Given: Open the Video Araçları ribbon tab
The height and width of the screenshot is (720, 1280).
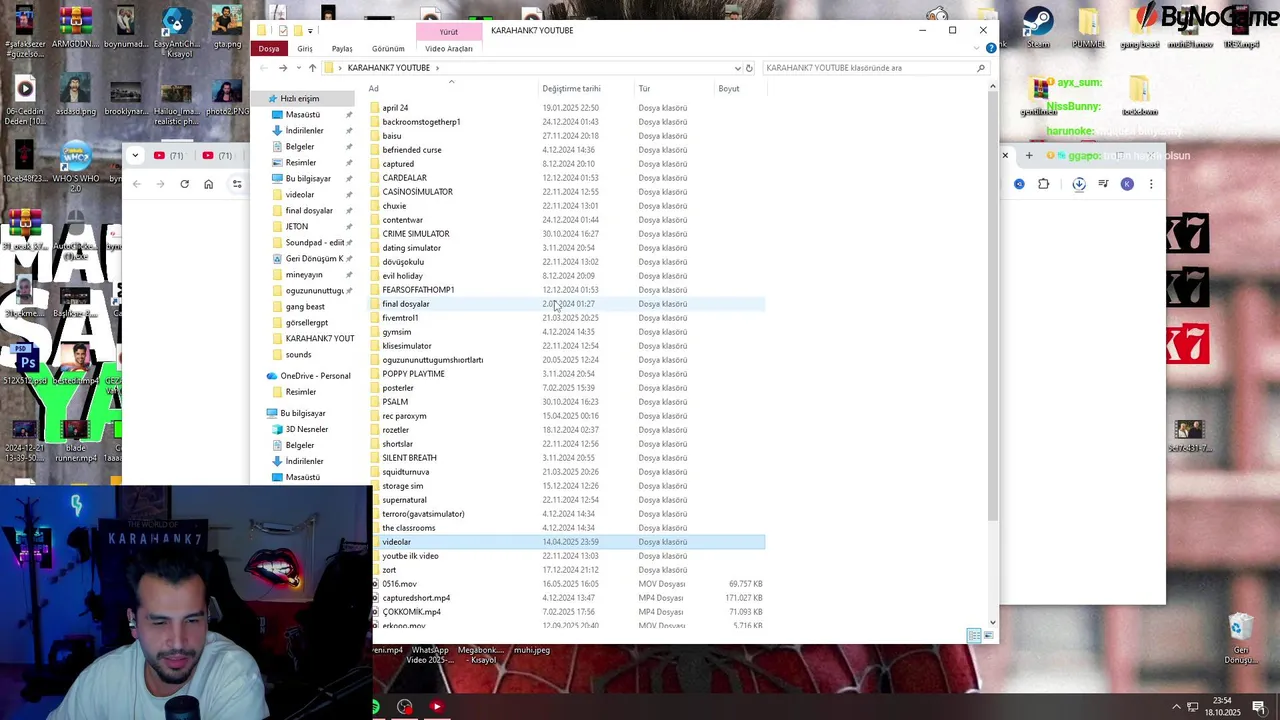Looking at the screenshot, I should coord(449,49).
